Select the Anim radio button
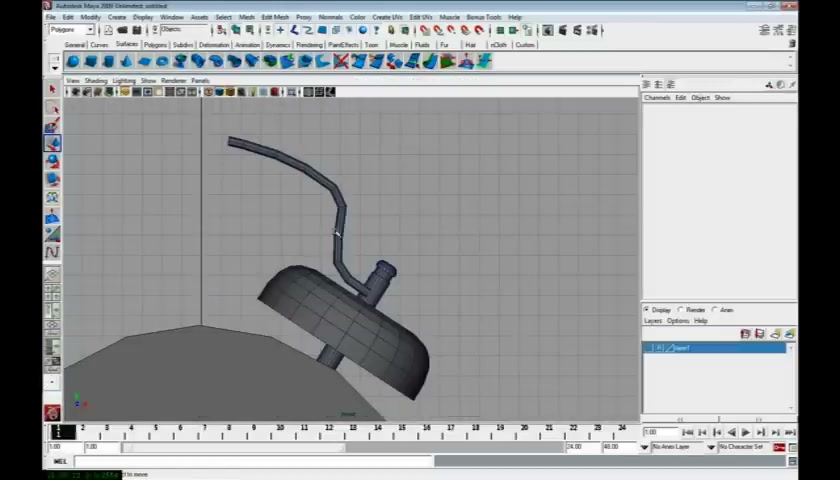 click(715, 310)
